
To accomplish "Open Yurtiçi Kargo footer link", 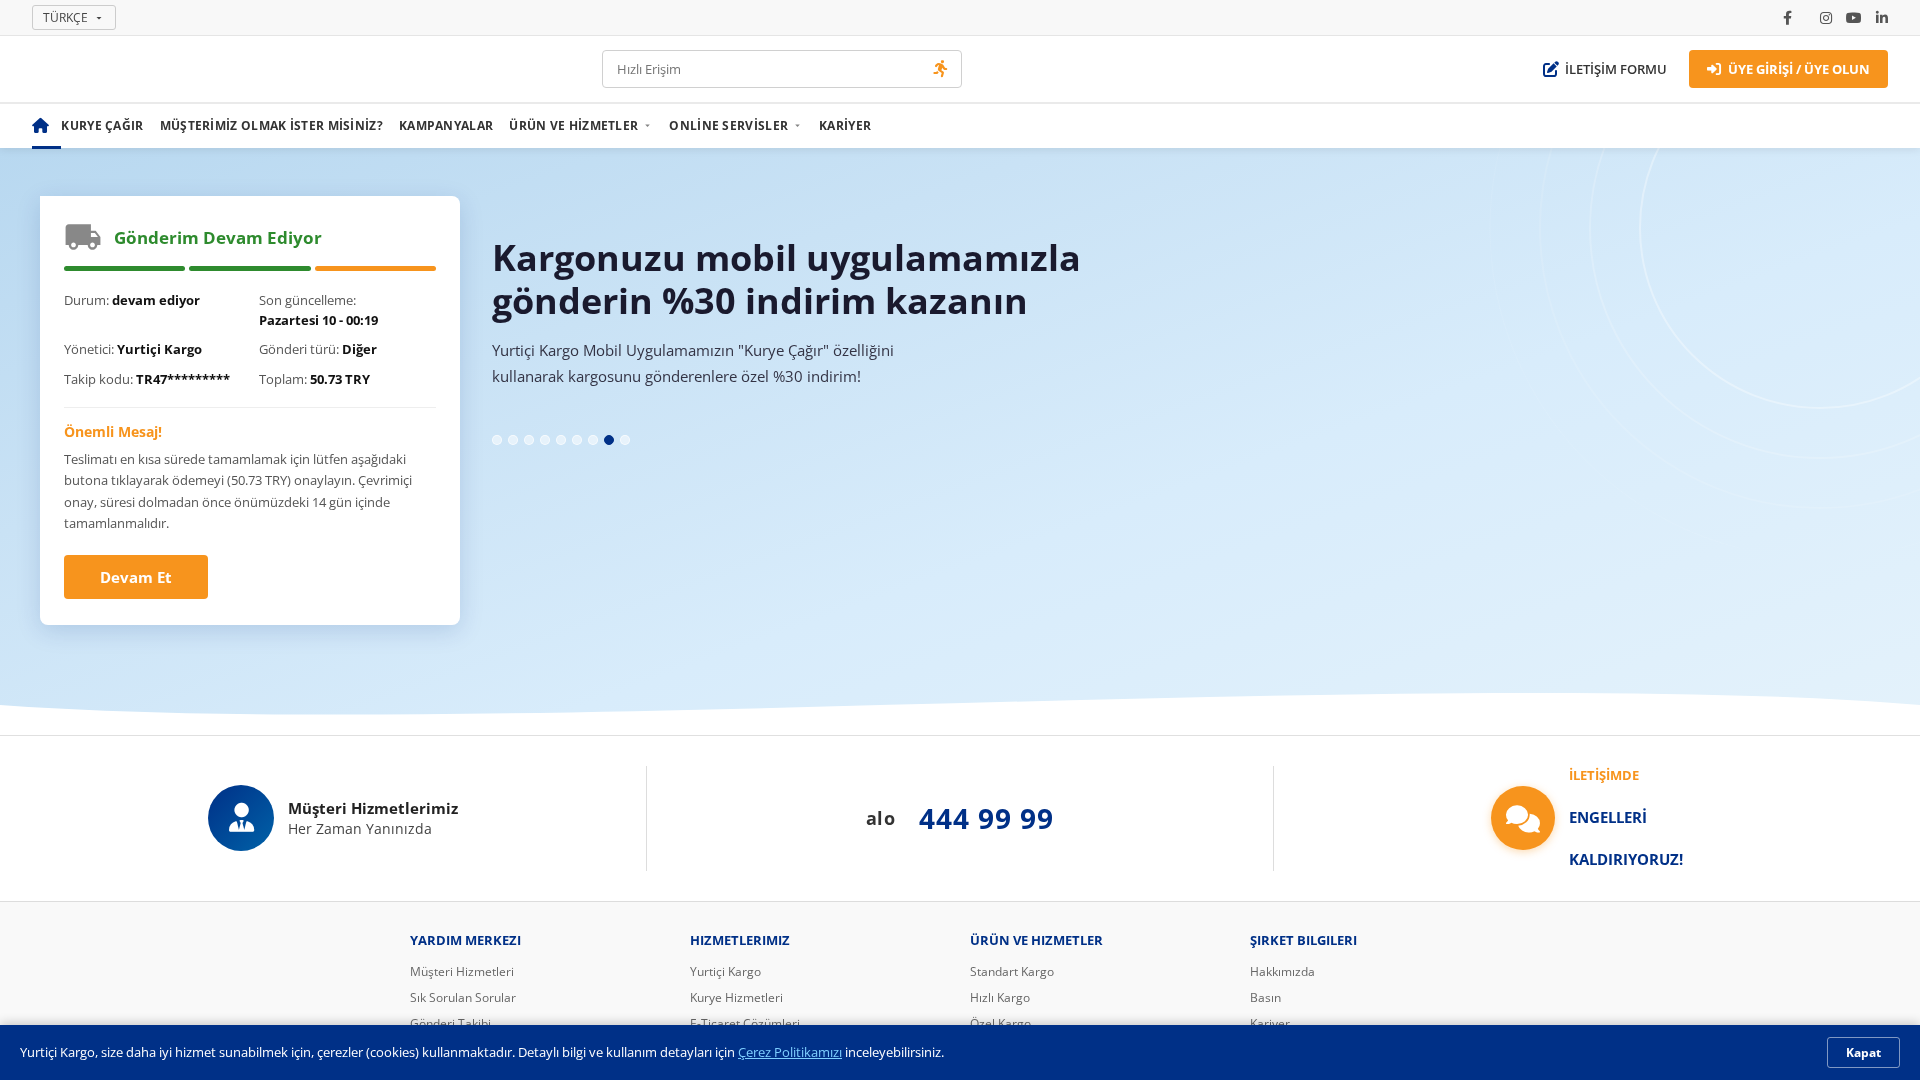I will pyautogui.click(x=725, y=972).
